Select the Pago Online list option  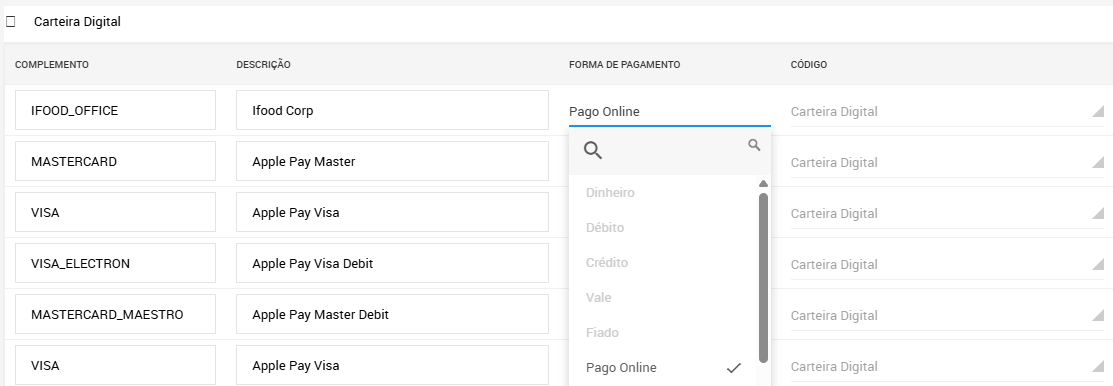(x=662, y=368)
